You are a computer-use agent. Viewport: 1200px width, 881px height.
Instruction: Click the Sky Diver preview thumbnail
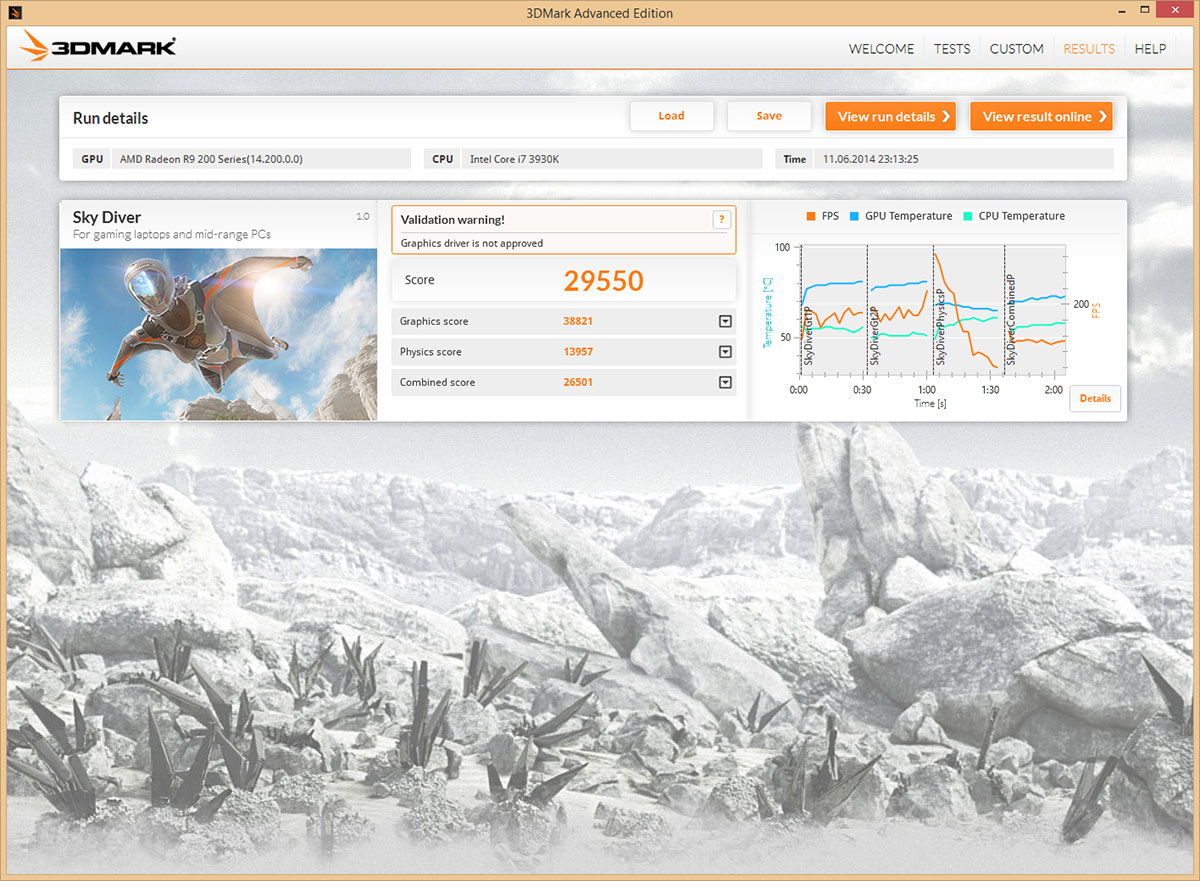click(219, 334)
